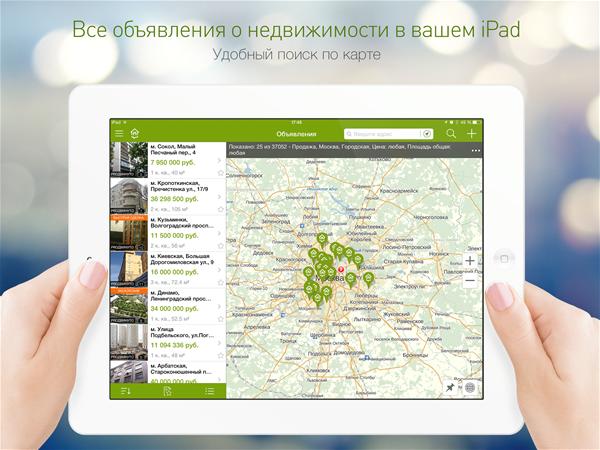The height and width of the screenshot is (450, 600).
Task: Click Черноголовка label on the map
Action: click(x=431, y=217)
